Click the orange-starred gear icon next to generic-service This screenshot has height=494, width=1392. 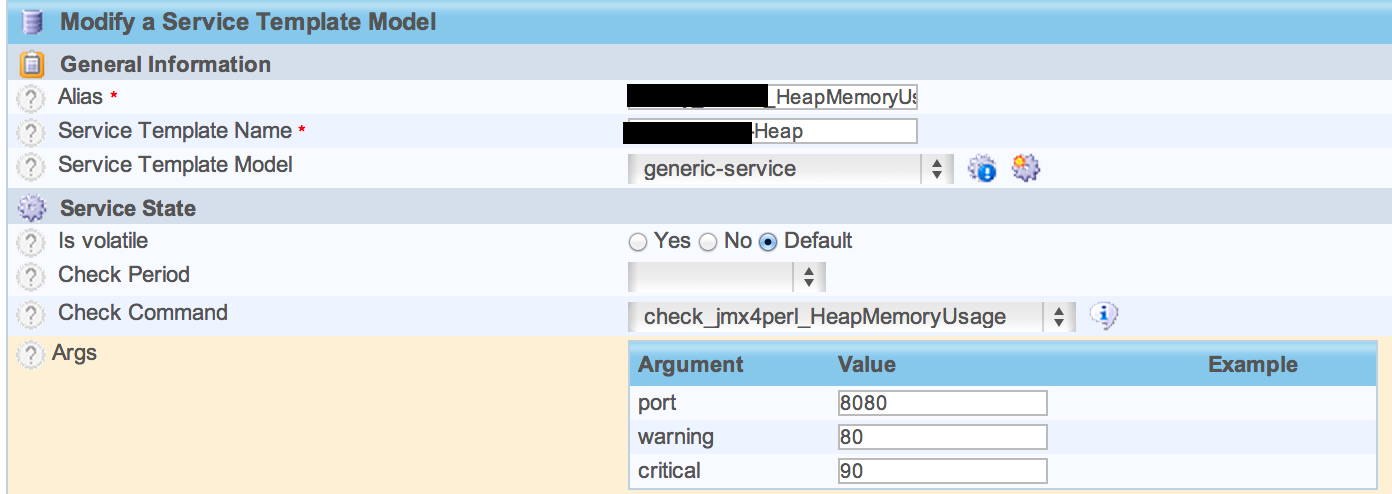coord(1026,168)
